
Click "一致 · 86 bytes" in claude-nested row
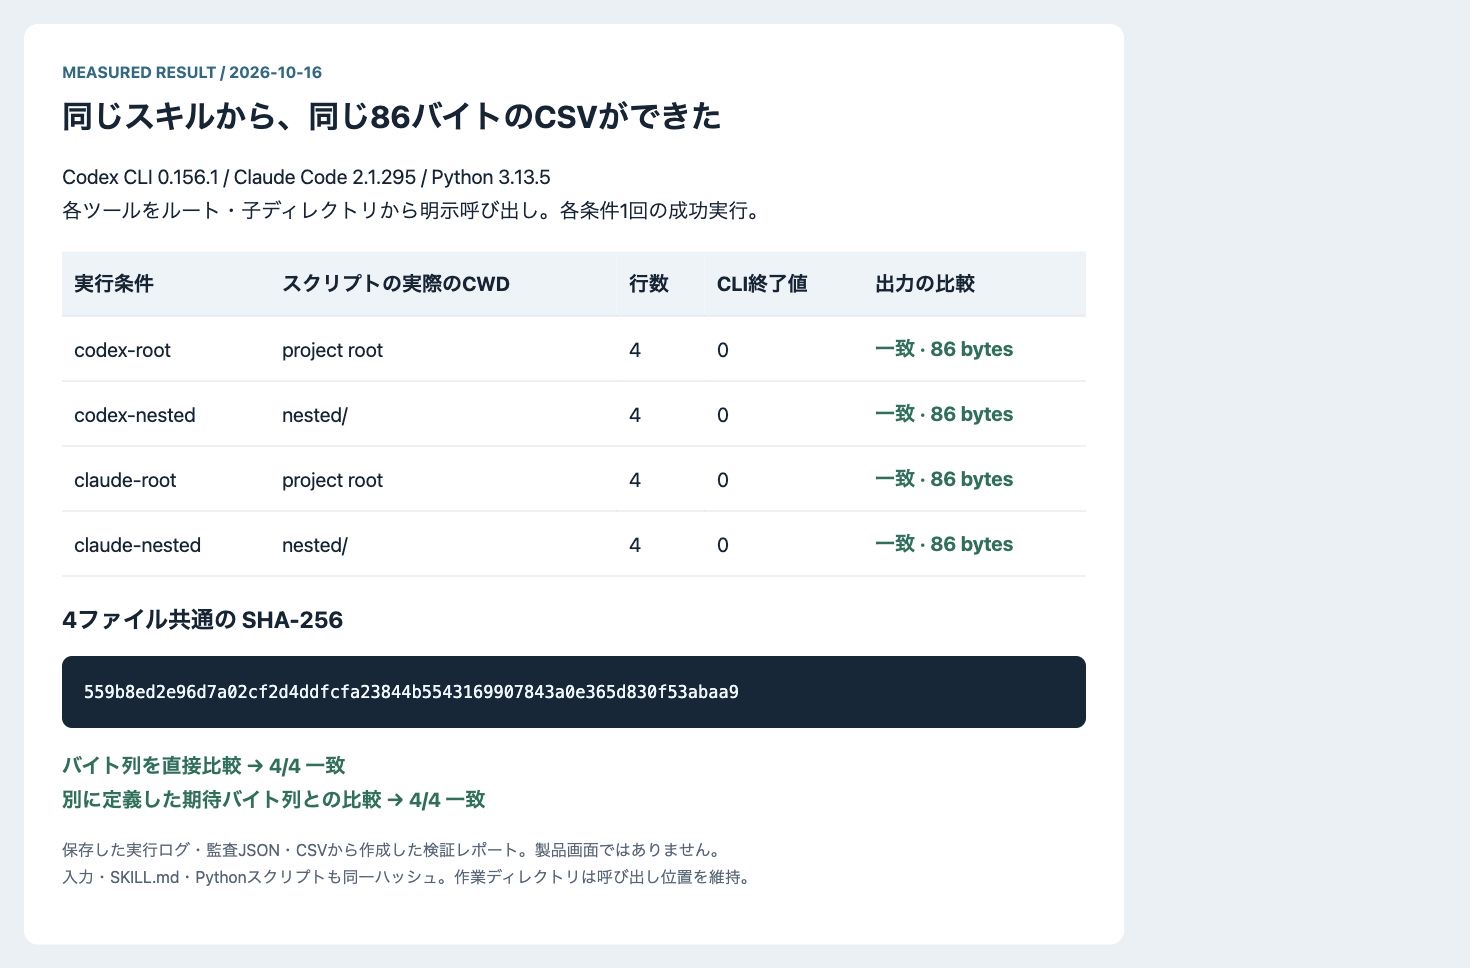[944, 544]
